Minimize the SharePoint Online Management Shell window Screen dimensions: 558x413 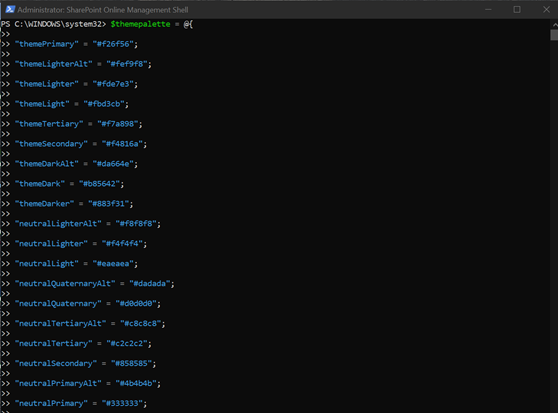[x=488, y=10]
